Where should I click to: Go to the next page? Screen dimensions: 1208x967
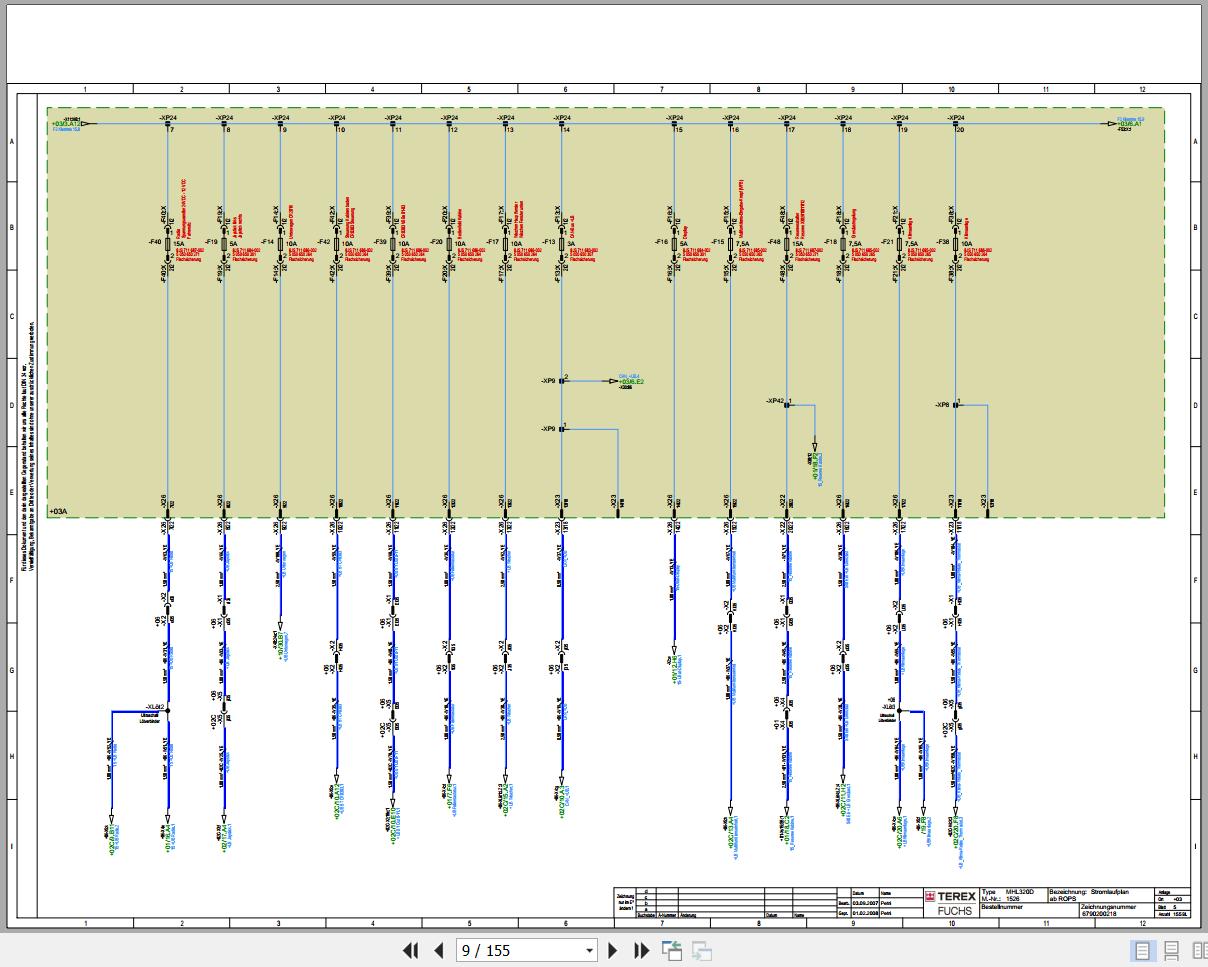[613, 950]
